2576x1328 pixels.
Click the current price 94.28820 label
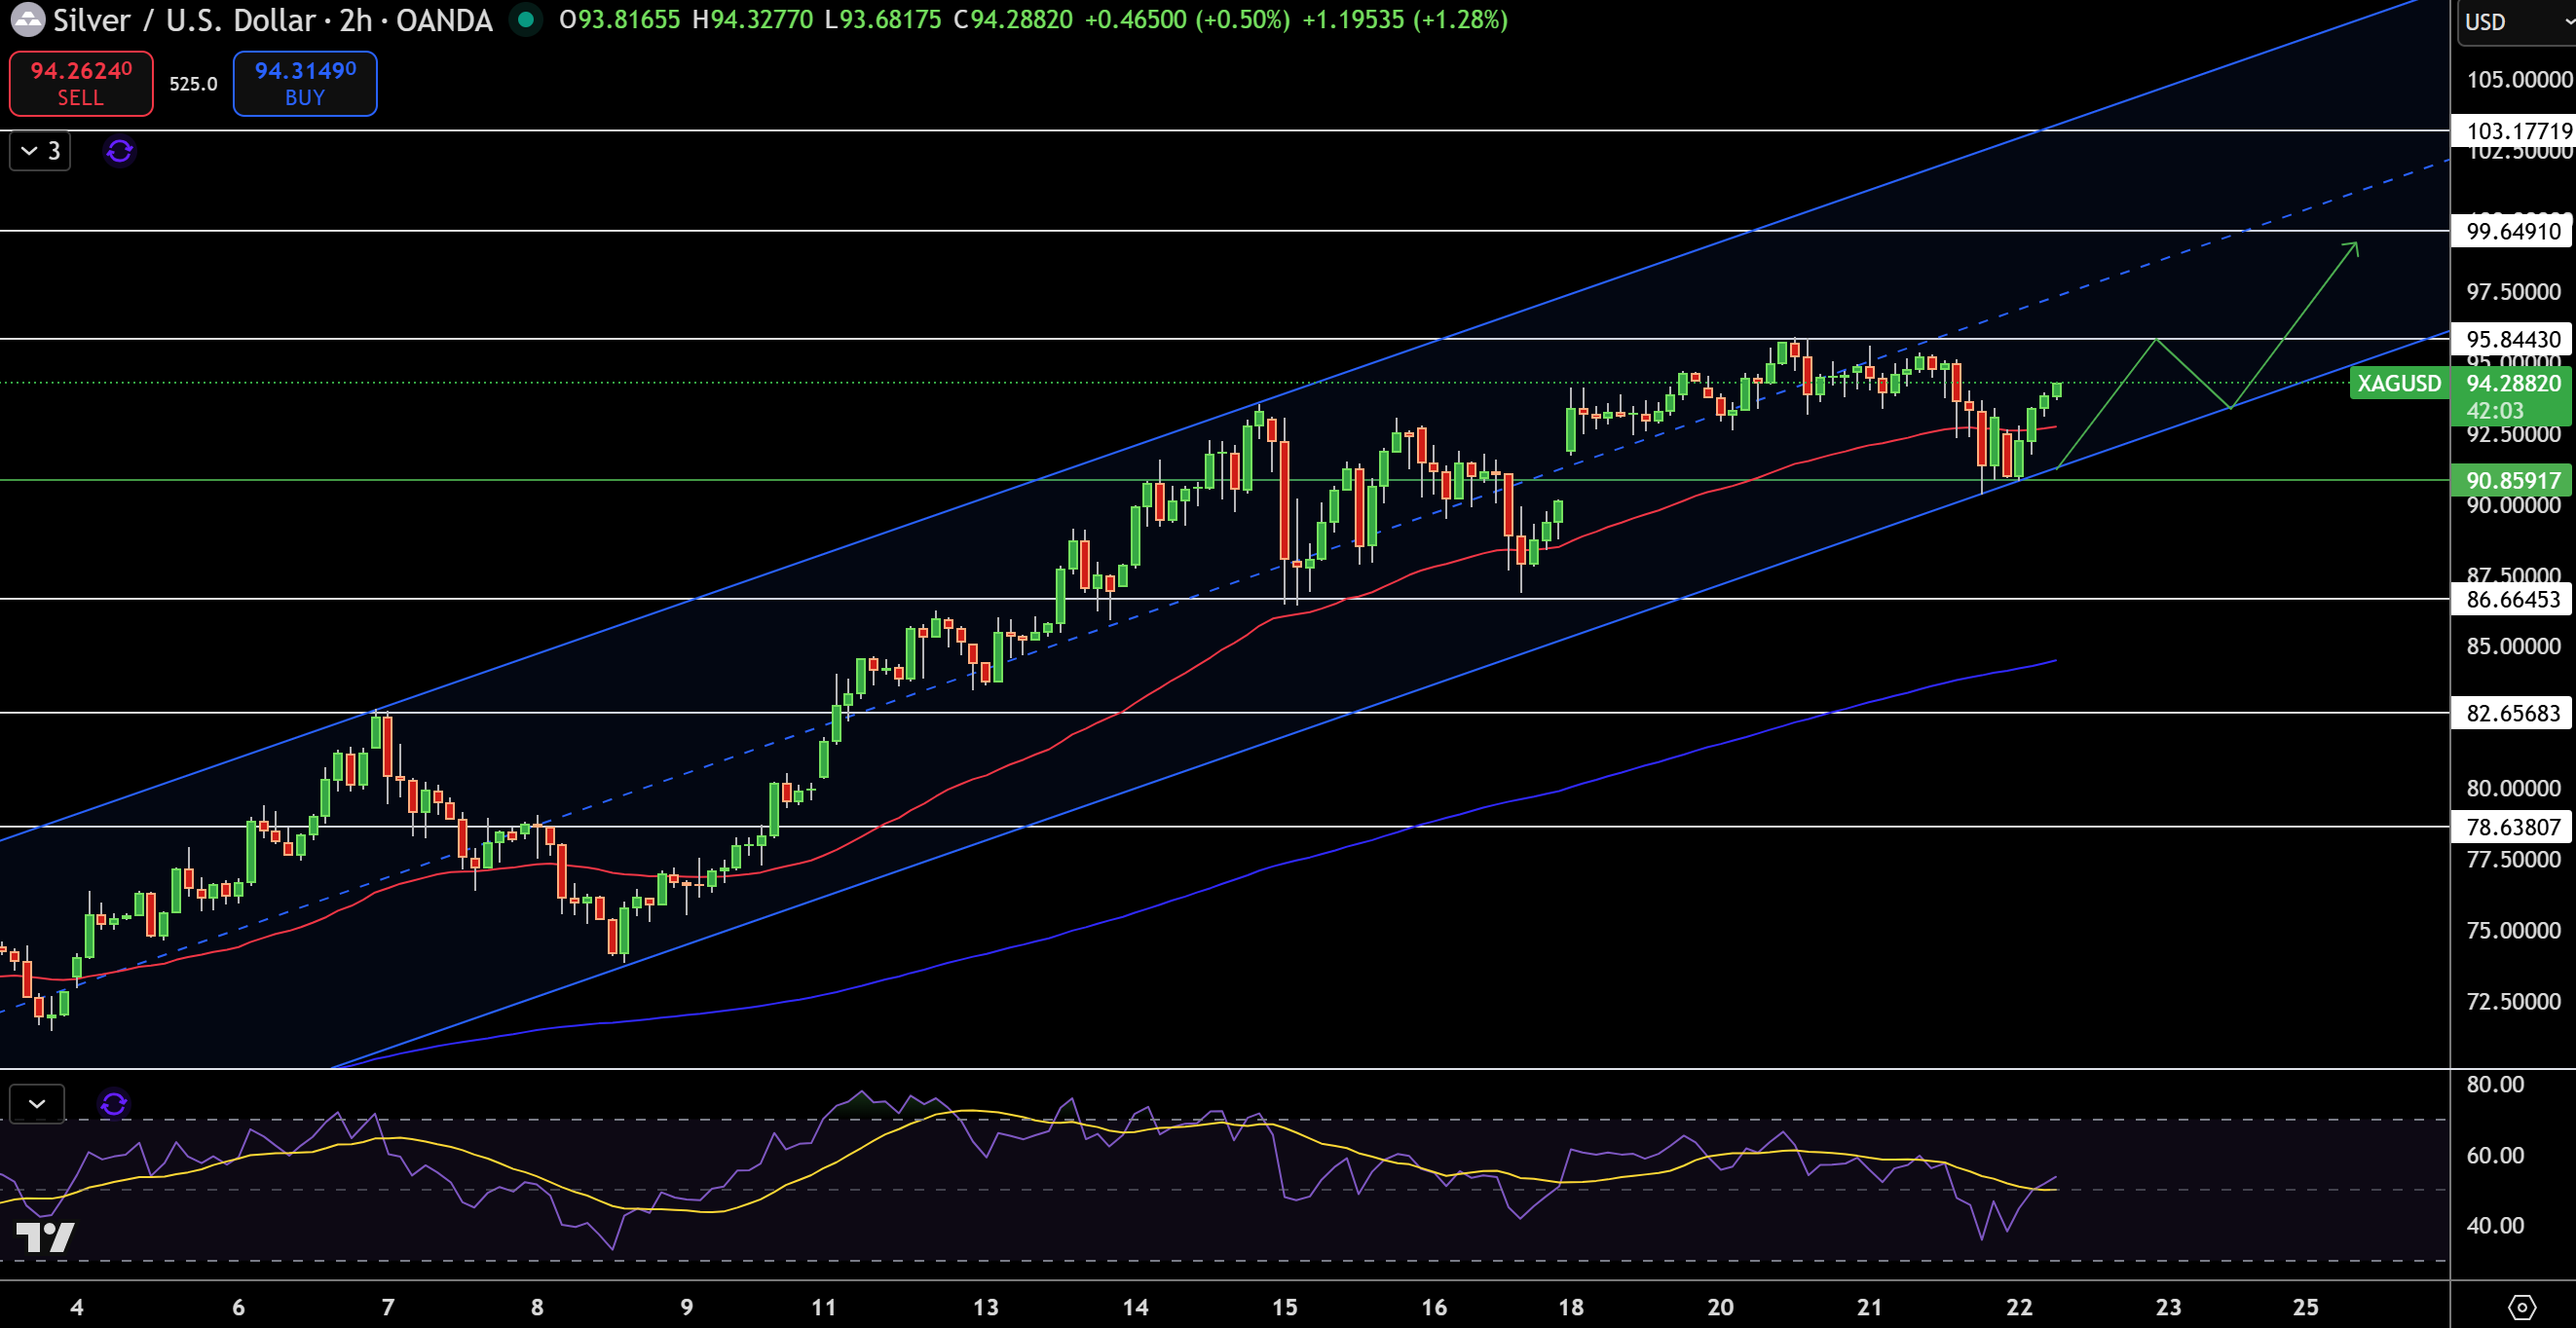tap(2513, 383)
